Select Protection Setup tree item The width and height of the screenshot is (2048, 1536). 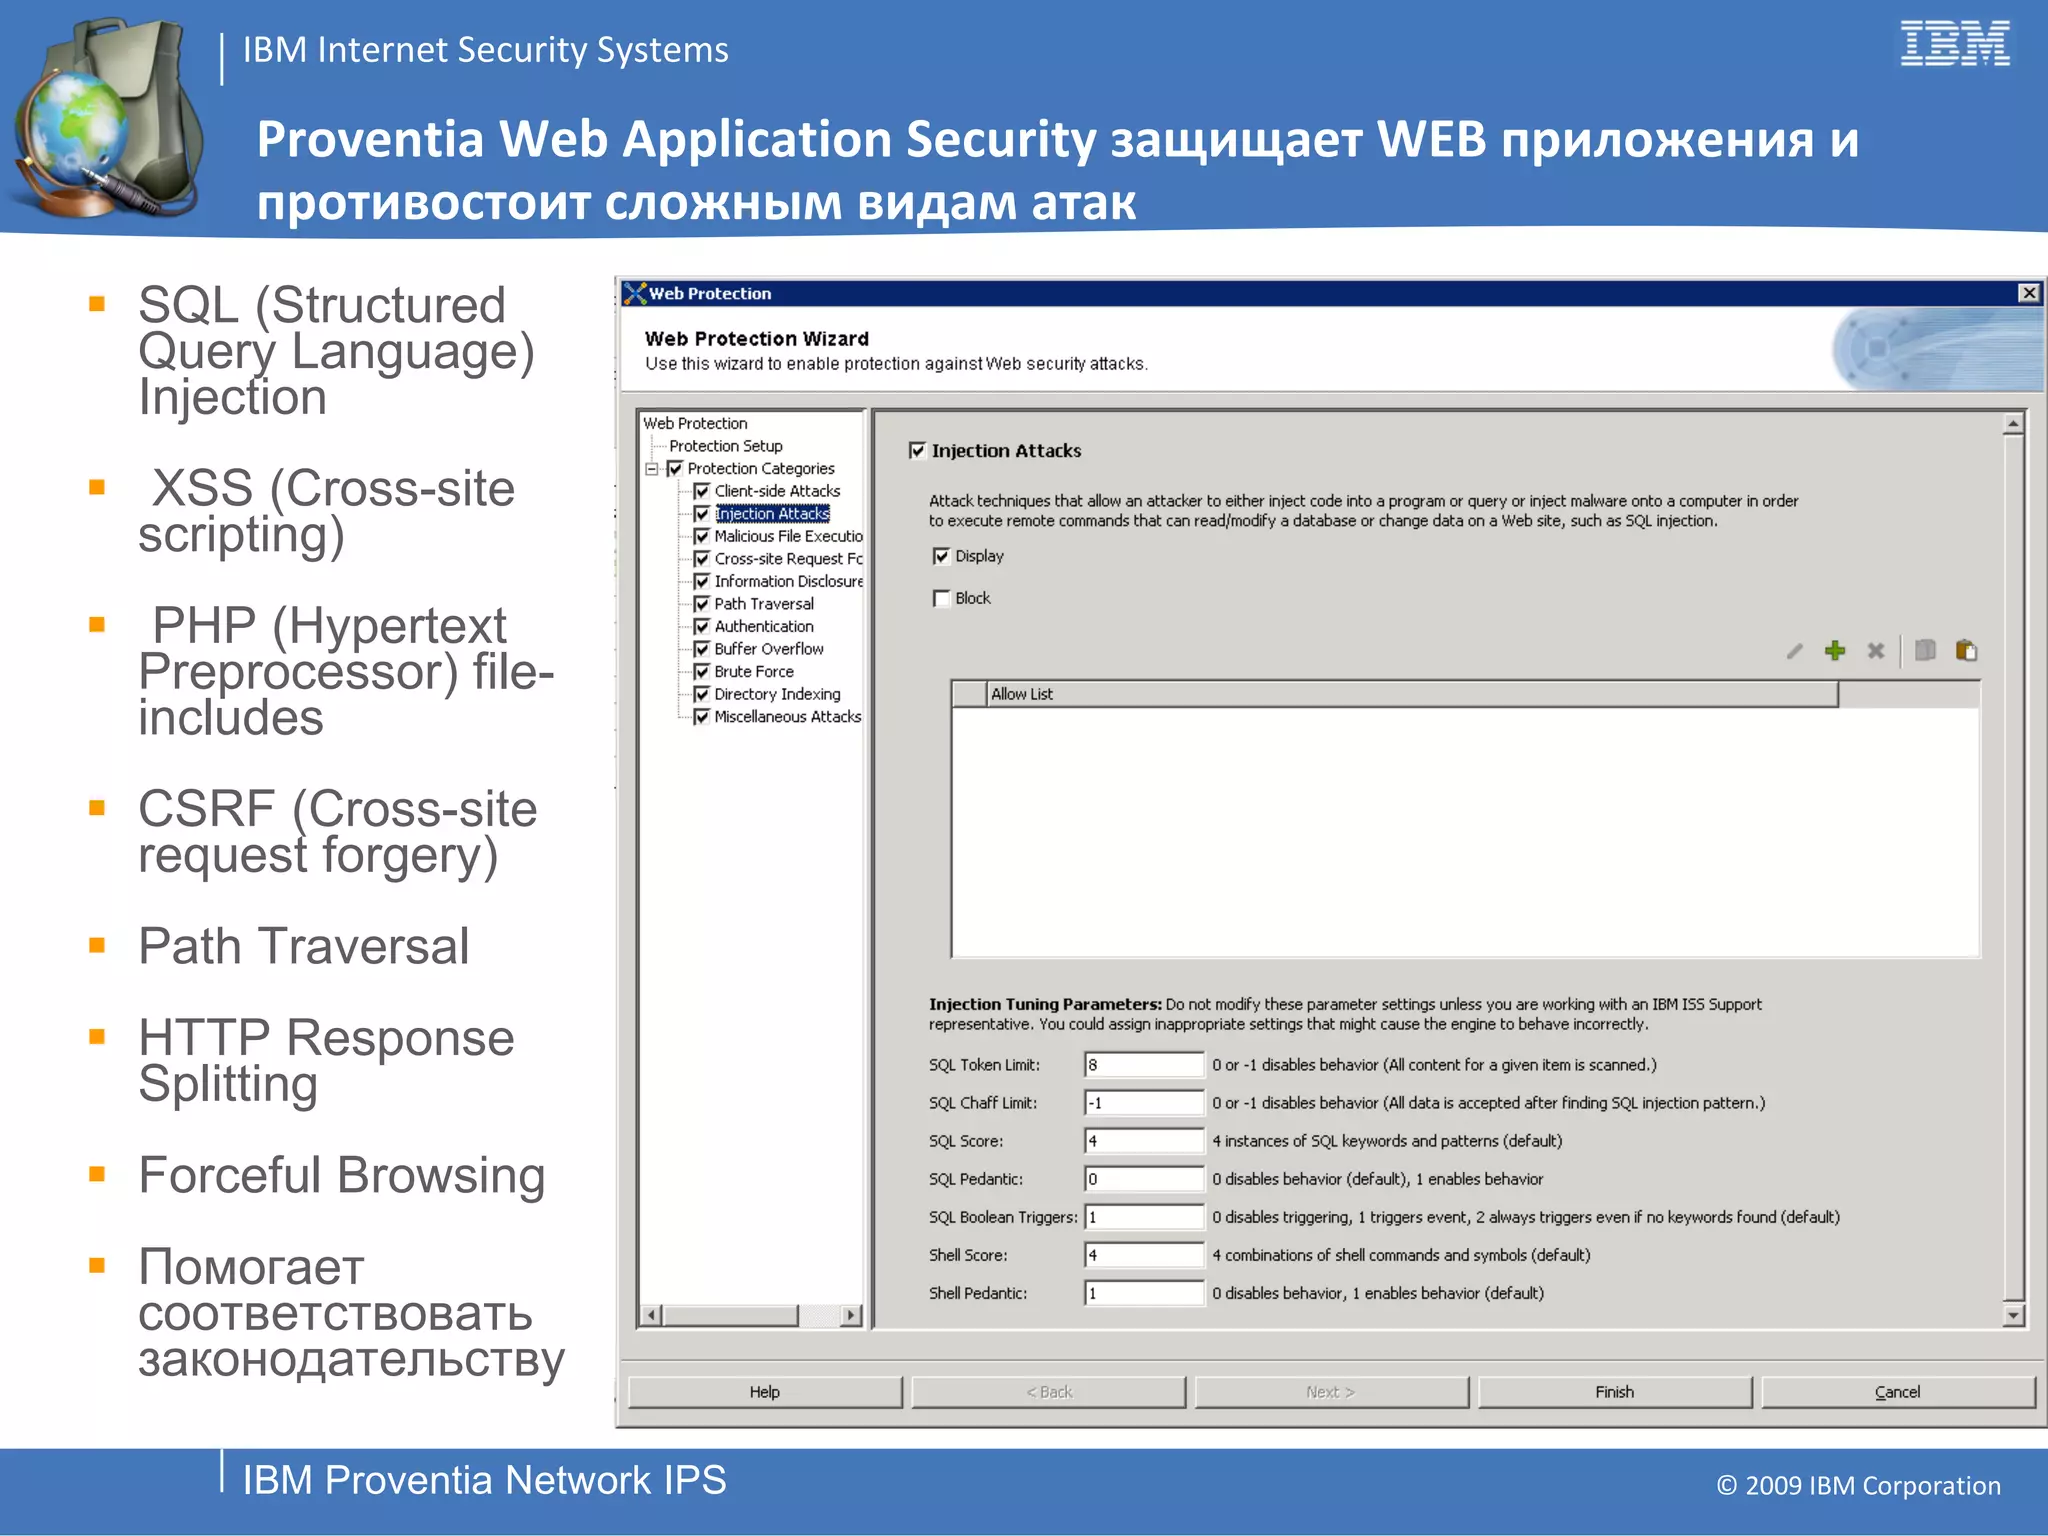click(726, 446)
